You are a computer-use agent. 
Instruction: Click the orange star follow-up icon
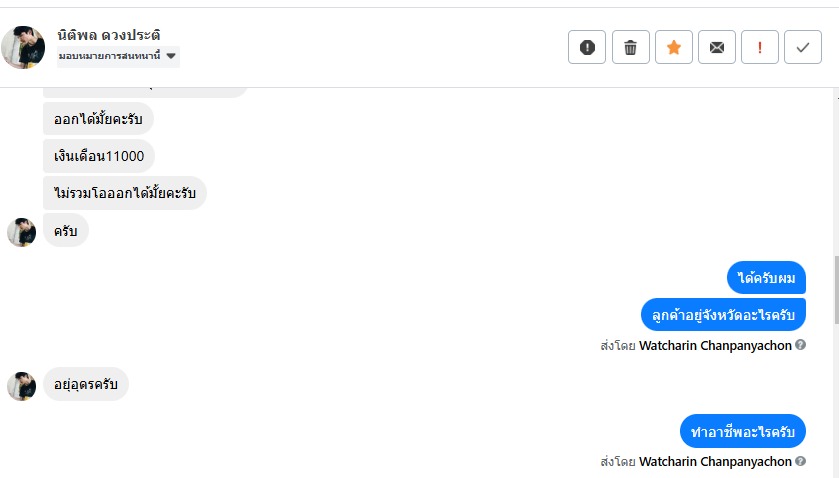coord(674,47)
